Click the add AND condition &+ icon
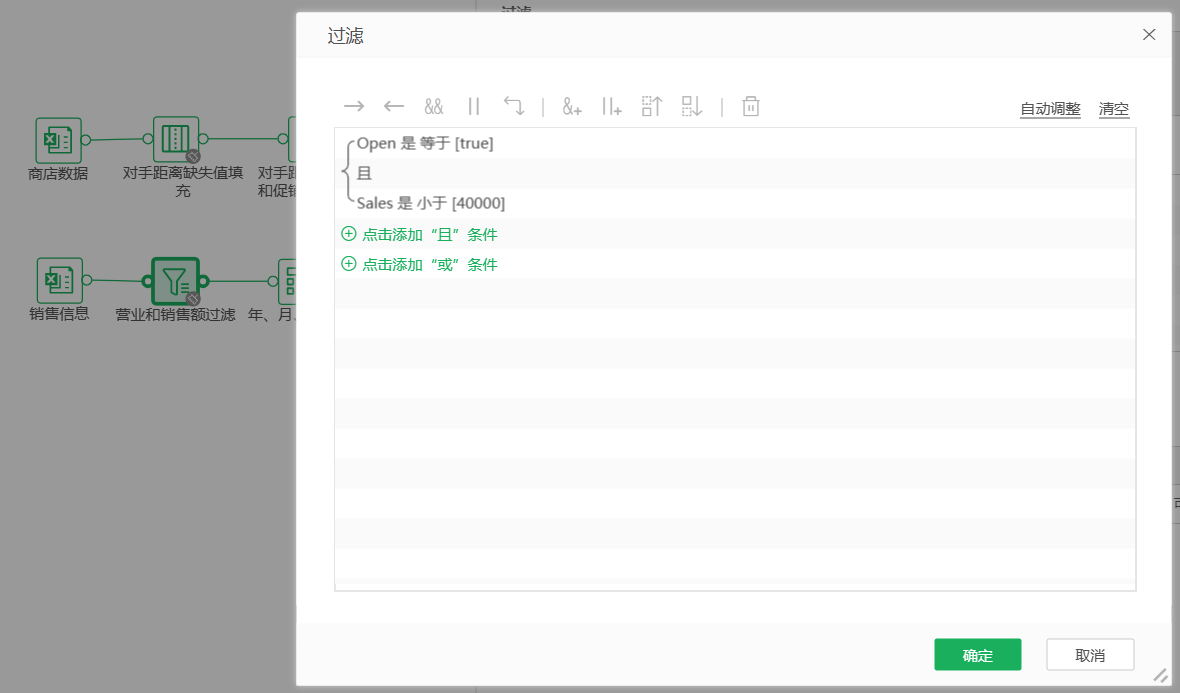Screen dimensions: 1180x693 (571, 106)
